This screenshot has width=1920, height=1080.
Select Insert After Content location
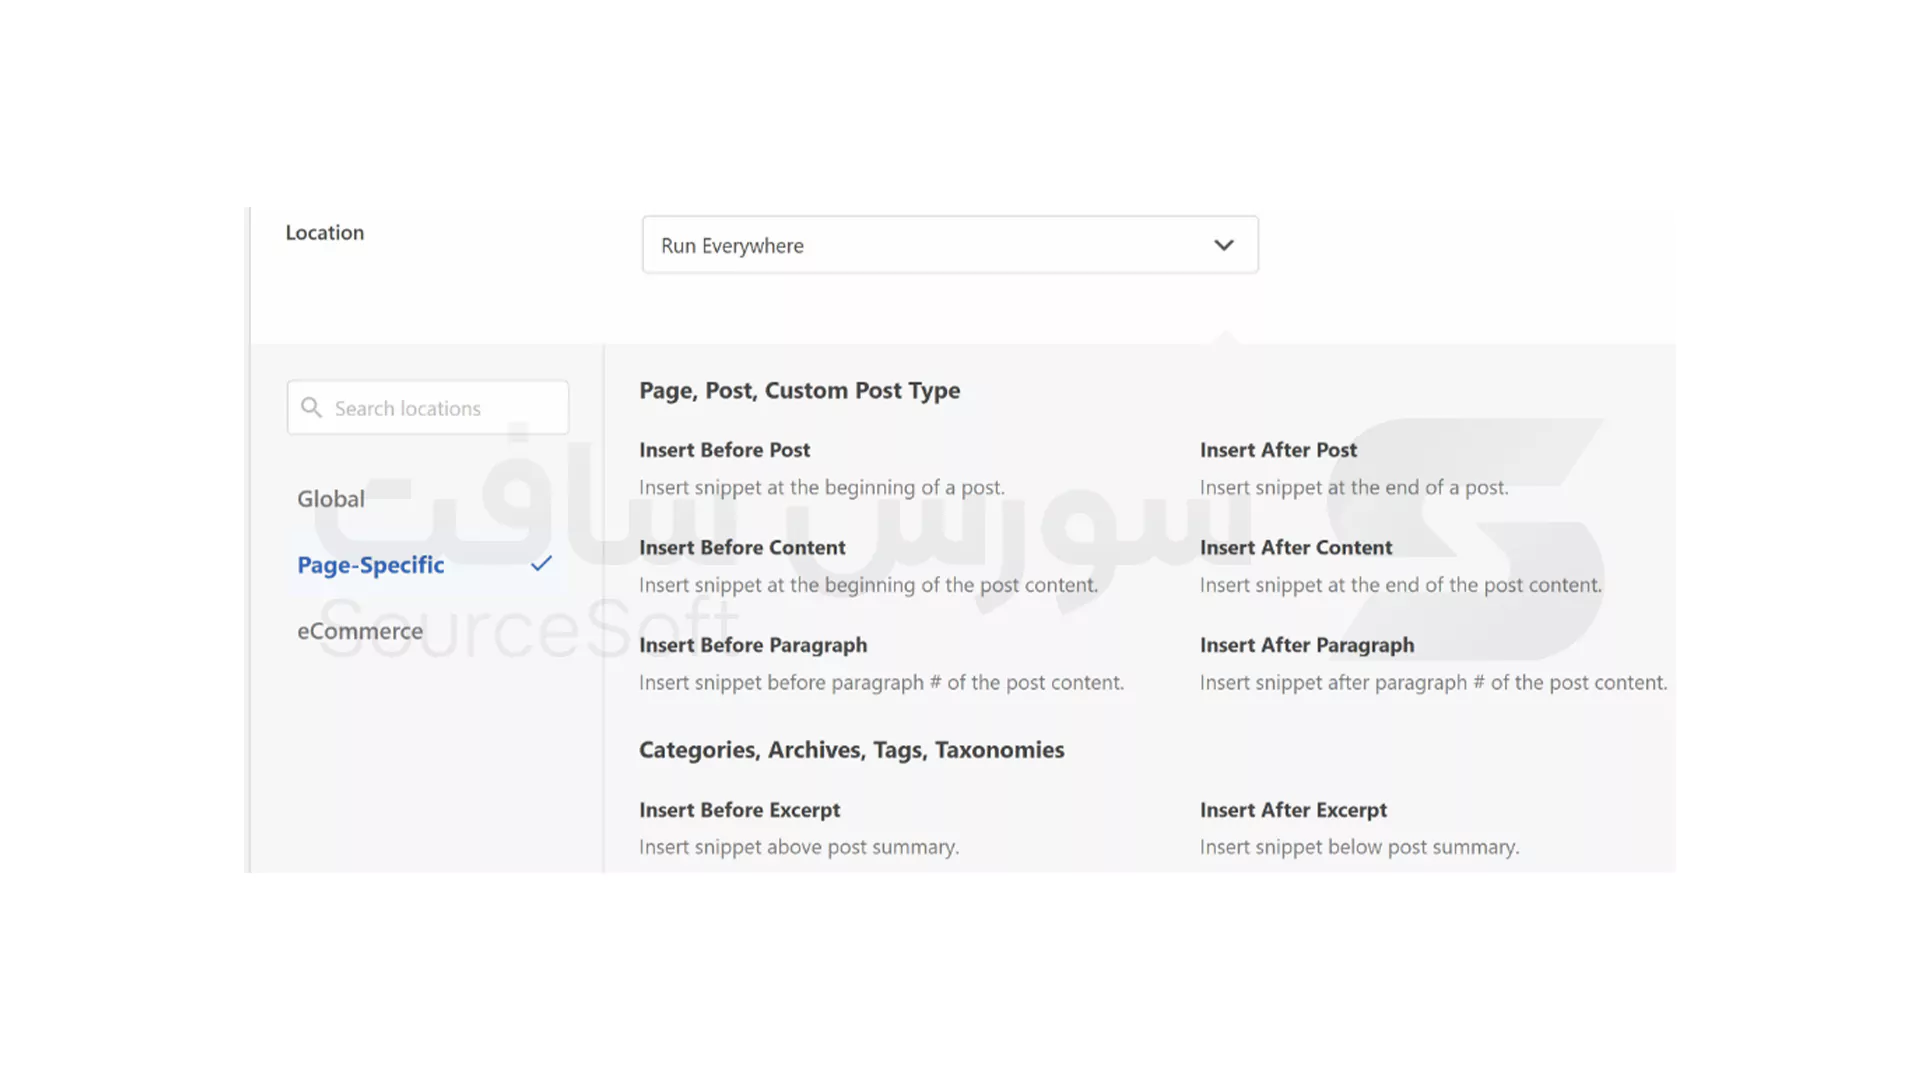1295,547
